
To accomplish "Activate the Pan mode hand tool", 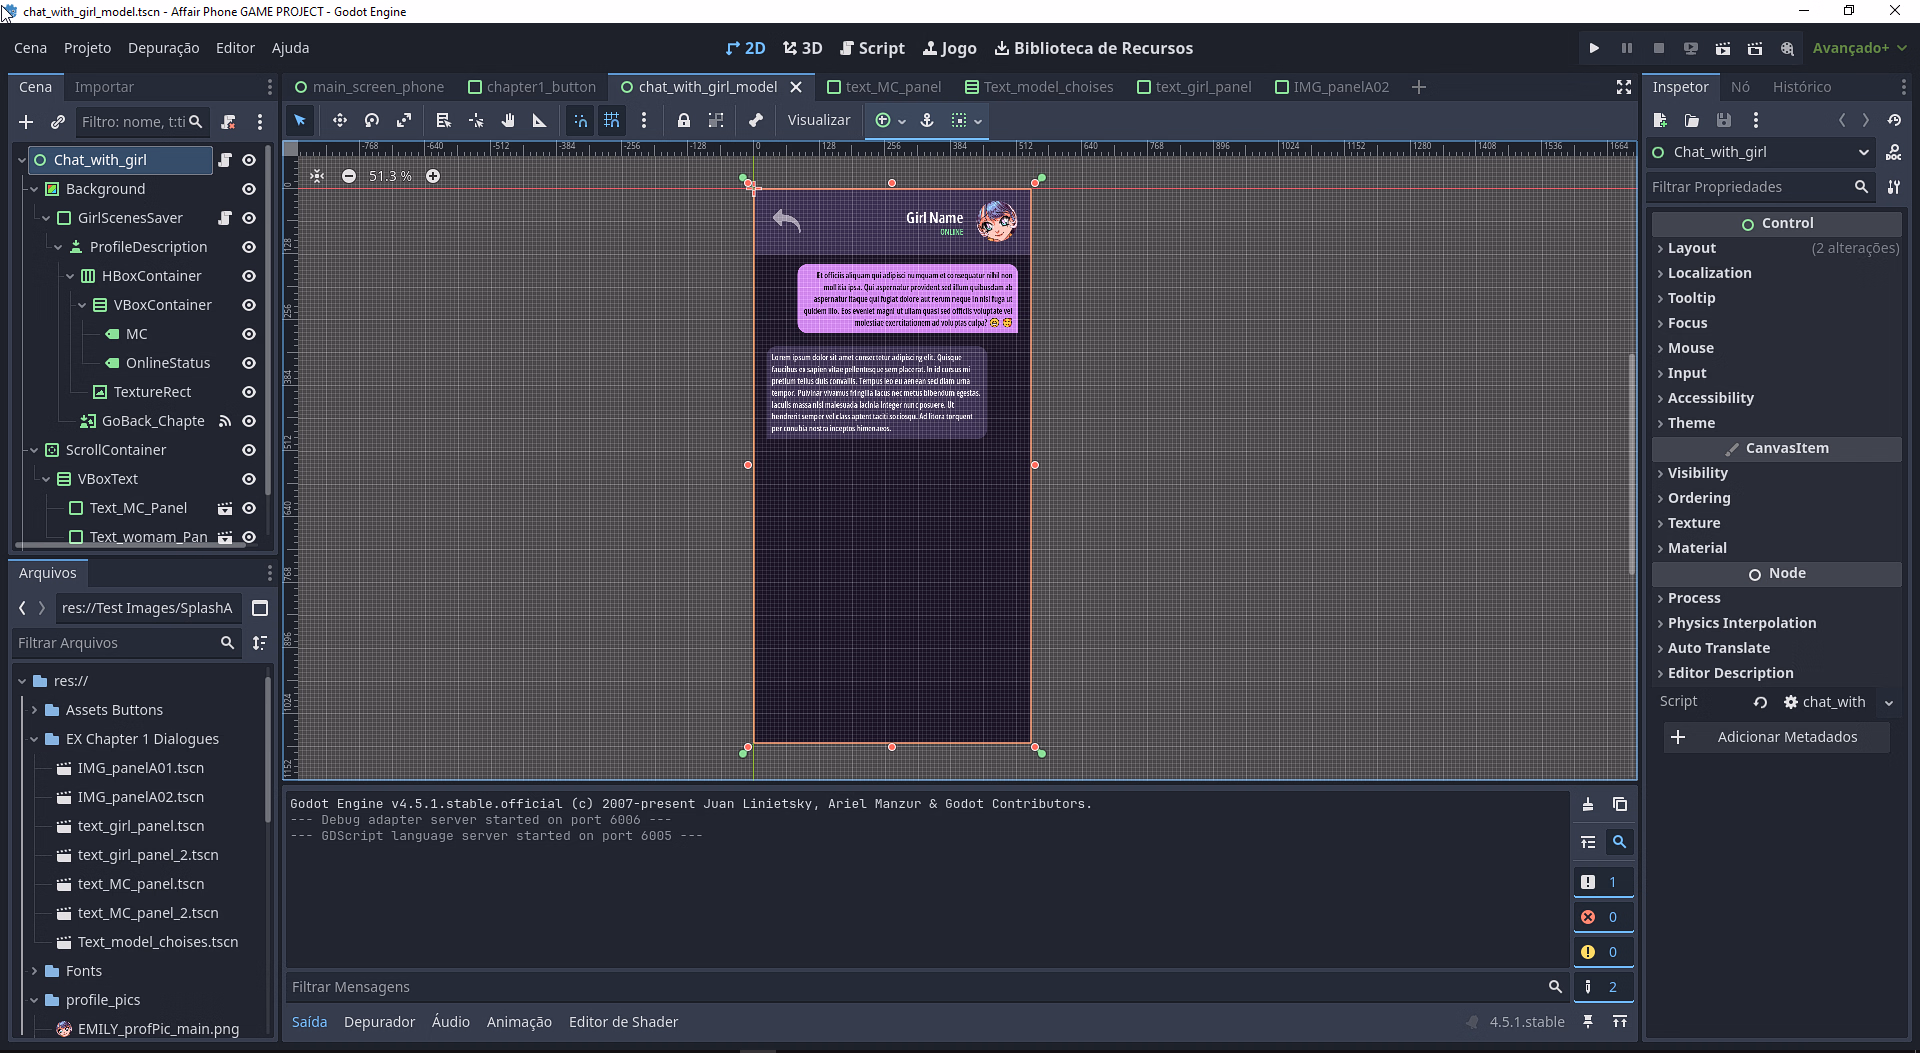I will [508, 120].
